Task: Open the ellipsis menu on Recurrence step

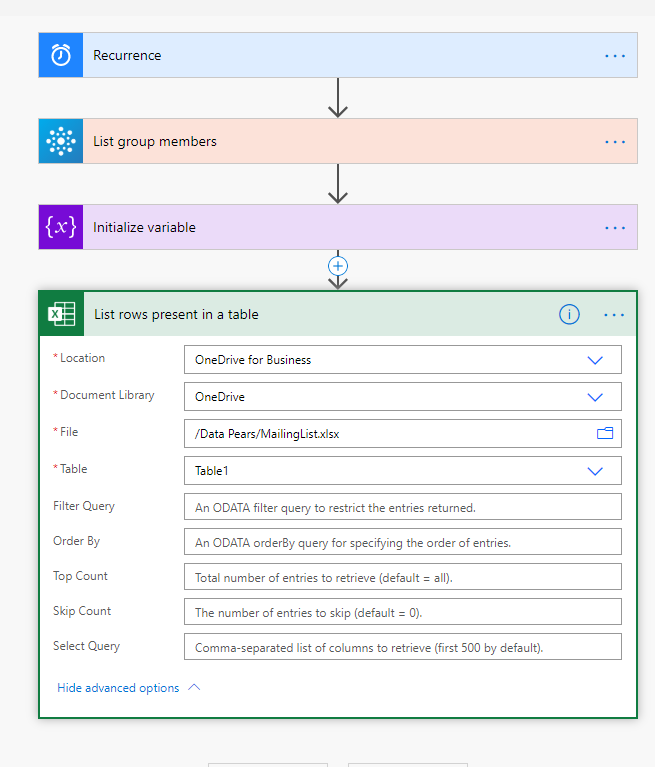Action: [615, 56]
